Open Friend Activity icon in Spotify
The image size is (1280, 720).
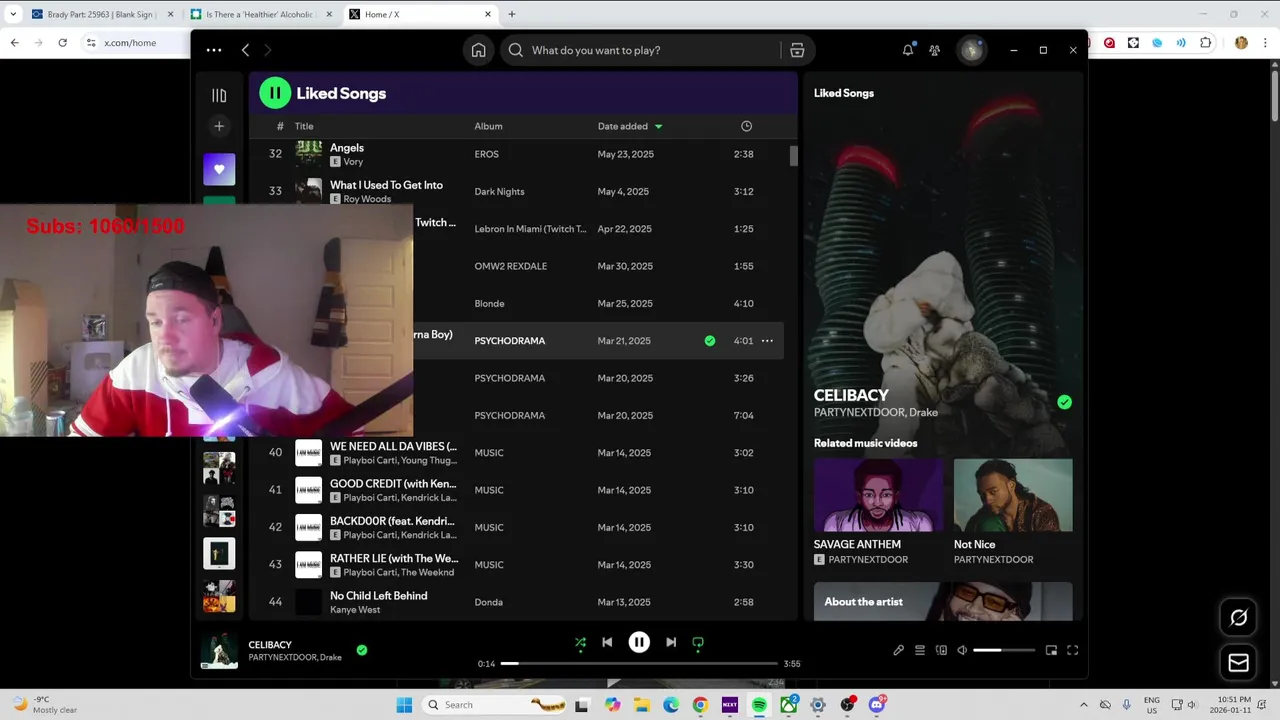[x=934, y=50]
